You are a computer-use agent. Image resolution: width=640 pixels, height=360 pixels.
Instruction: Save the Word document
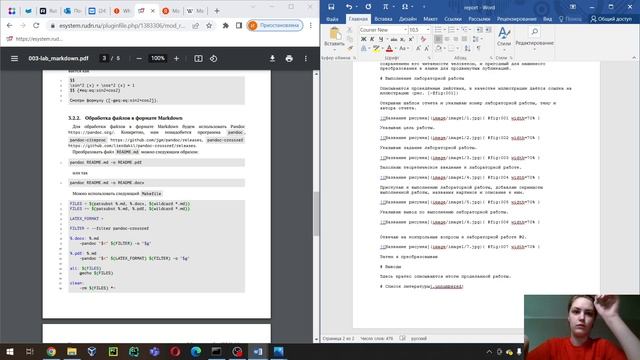click(331, 7)
